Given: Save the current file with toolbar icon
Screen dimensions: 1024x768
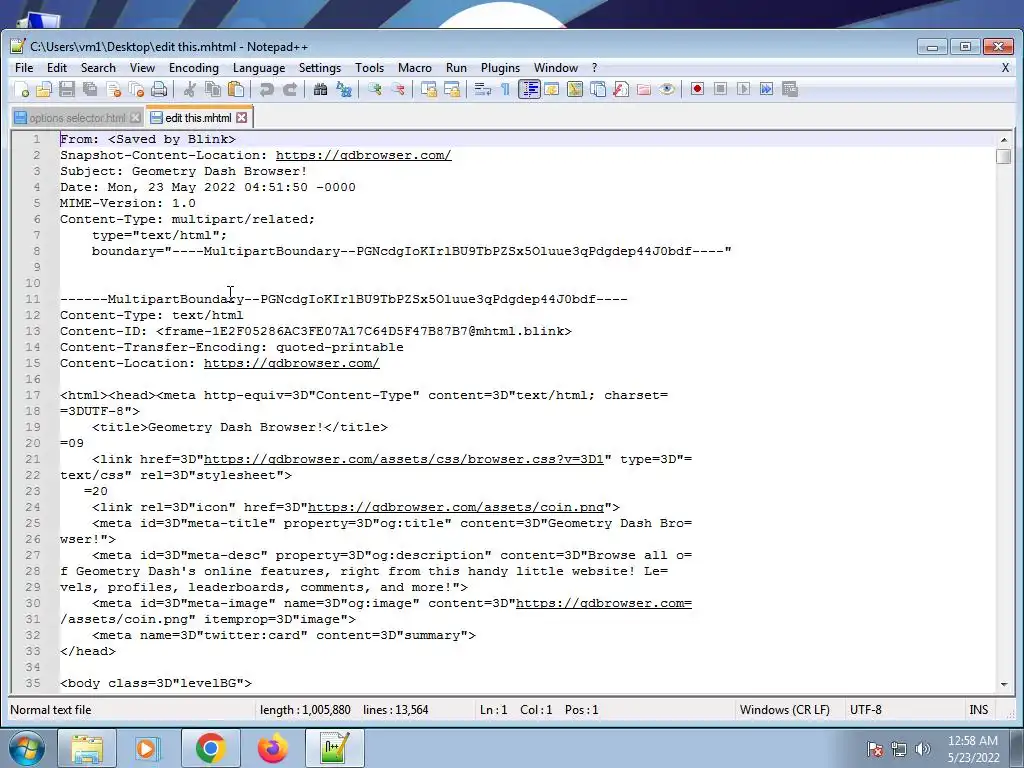Looking at the screenshot, I should tap(67, 89).
